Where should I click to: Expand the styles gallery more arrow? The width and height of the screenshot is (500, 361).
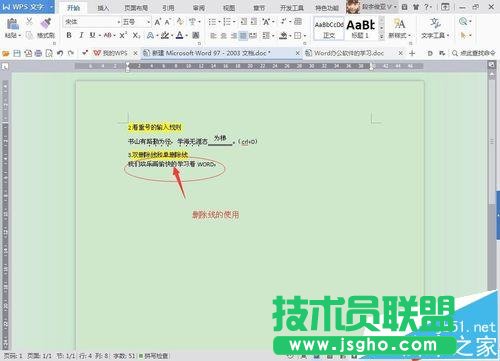[x=382, y=37]
